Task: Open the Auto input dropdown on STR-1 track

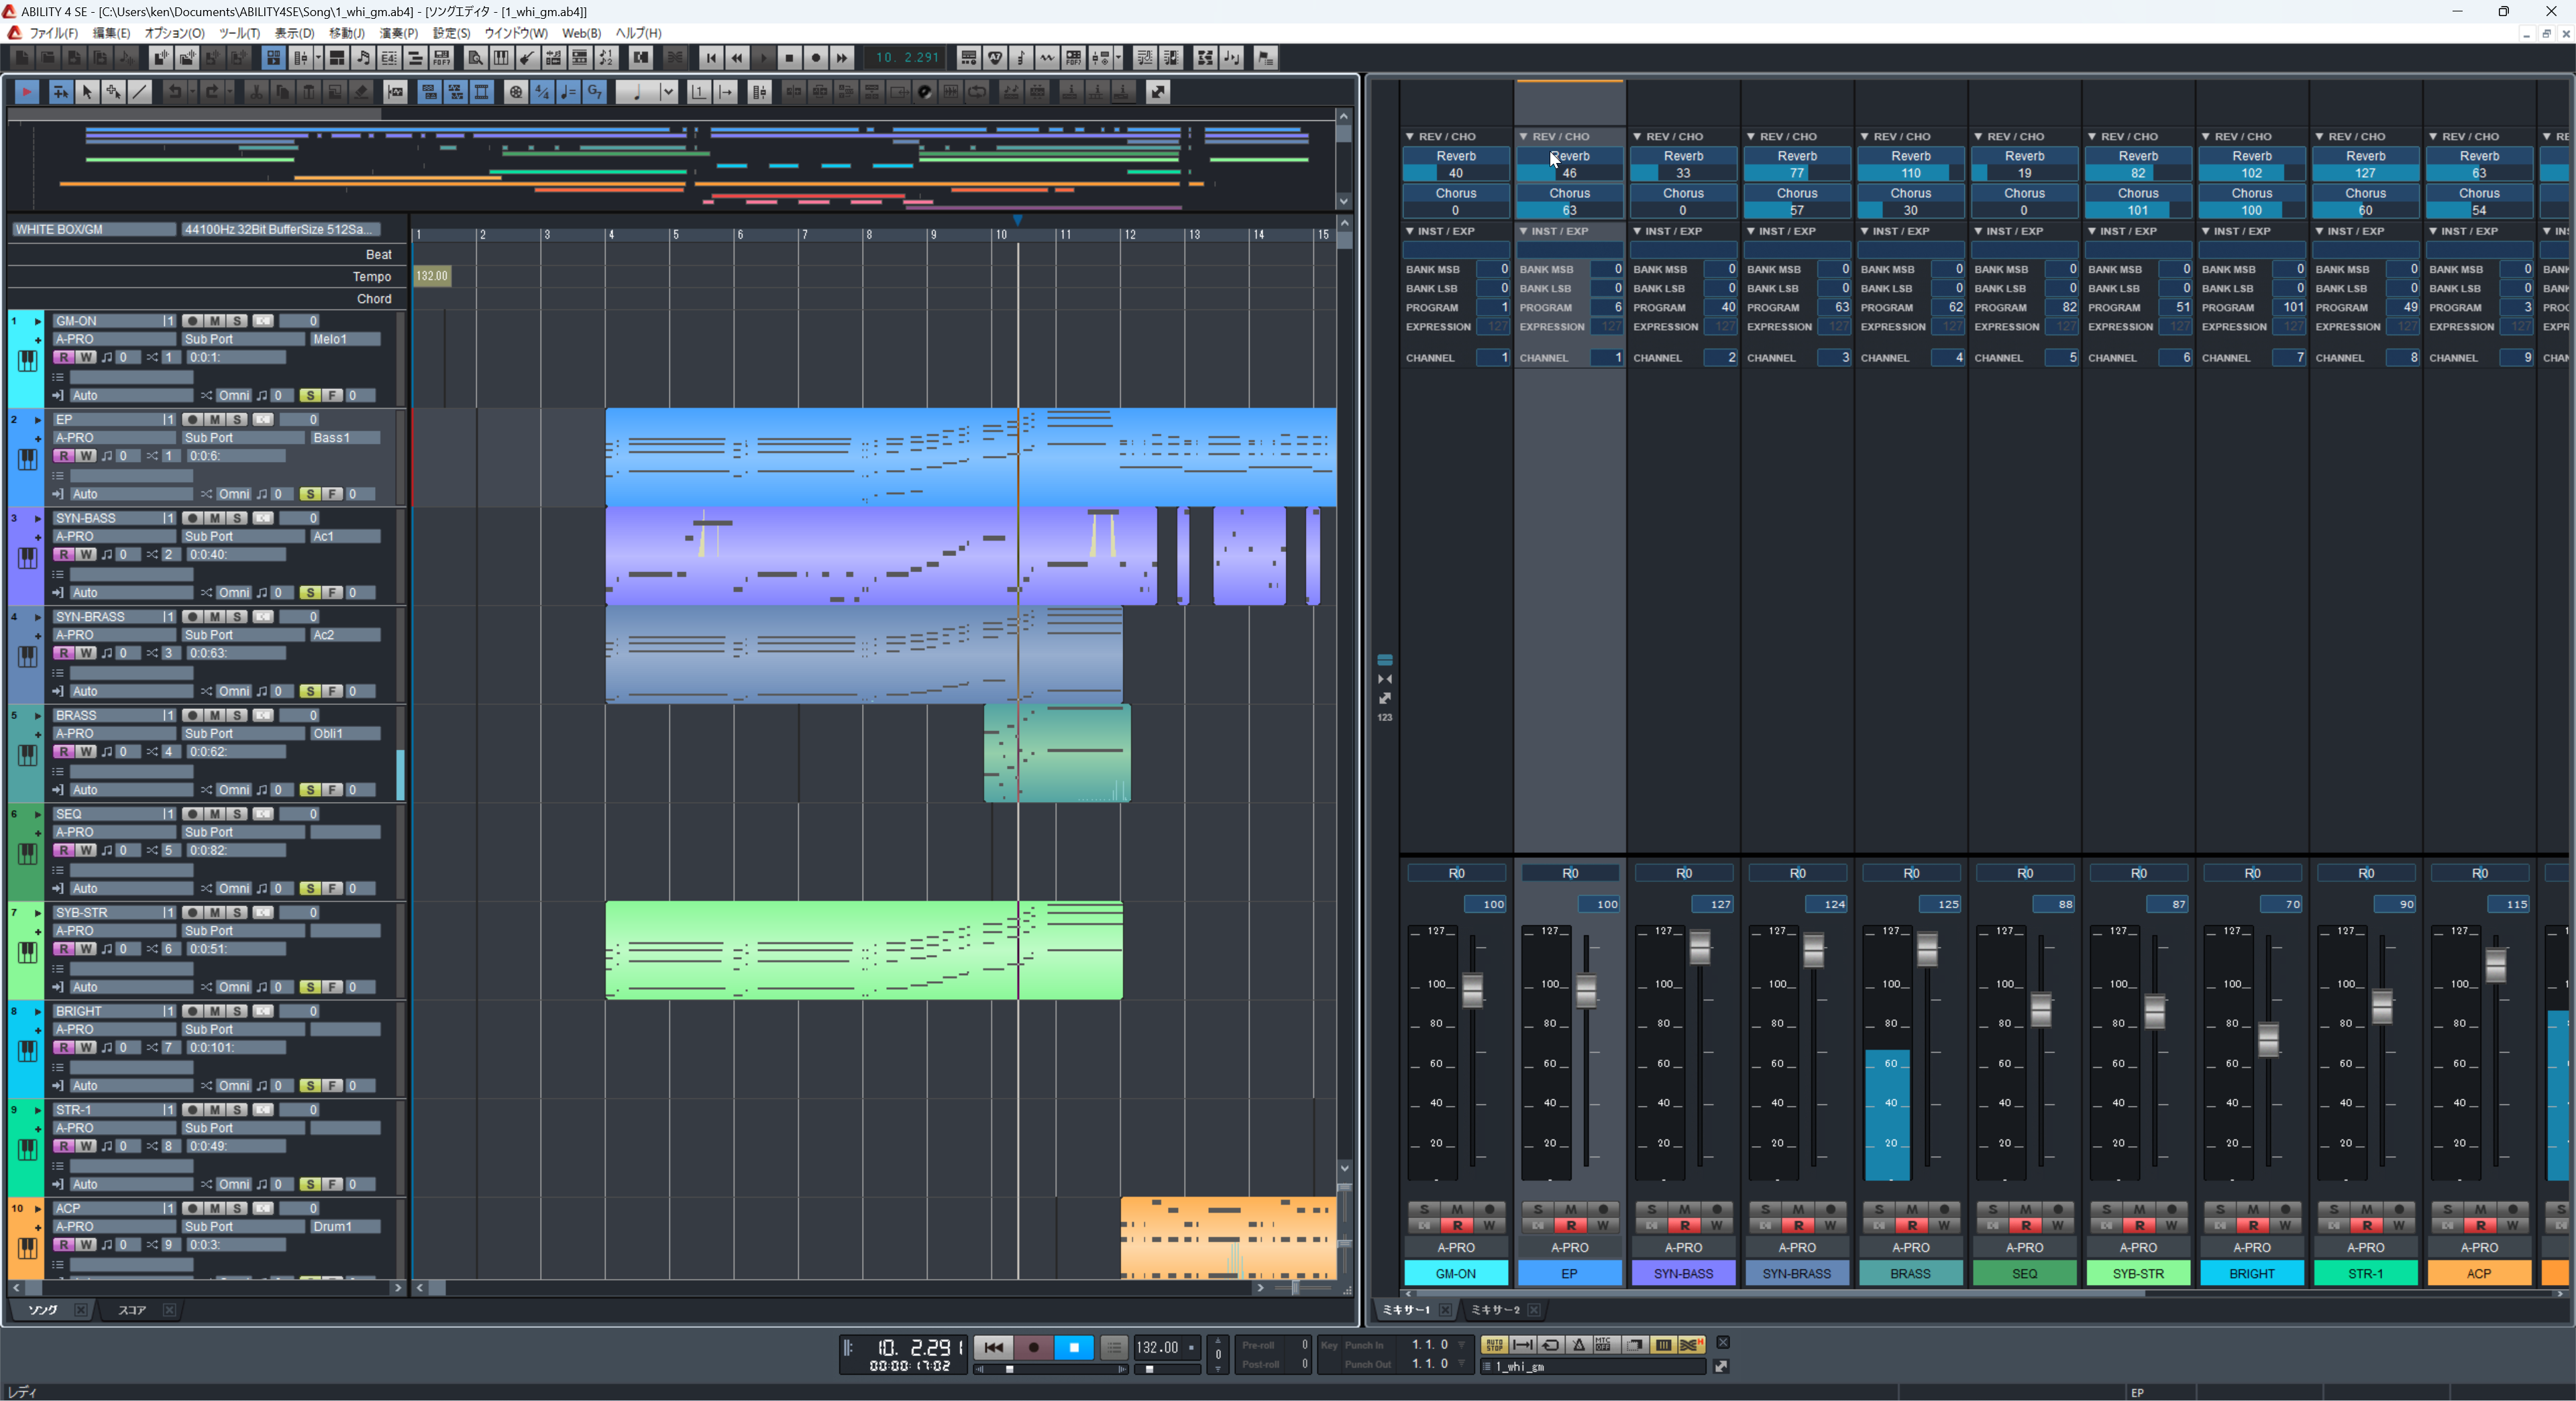Action: [131, 1184]
